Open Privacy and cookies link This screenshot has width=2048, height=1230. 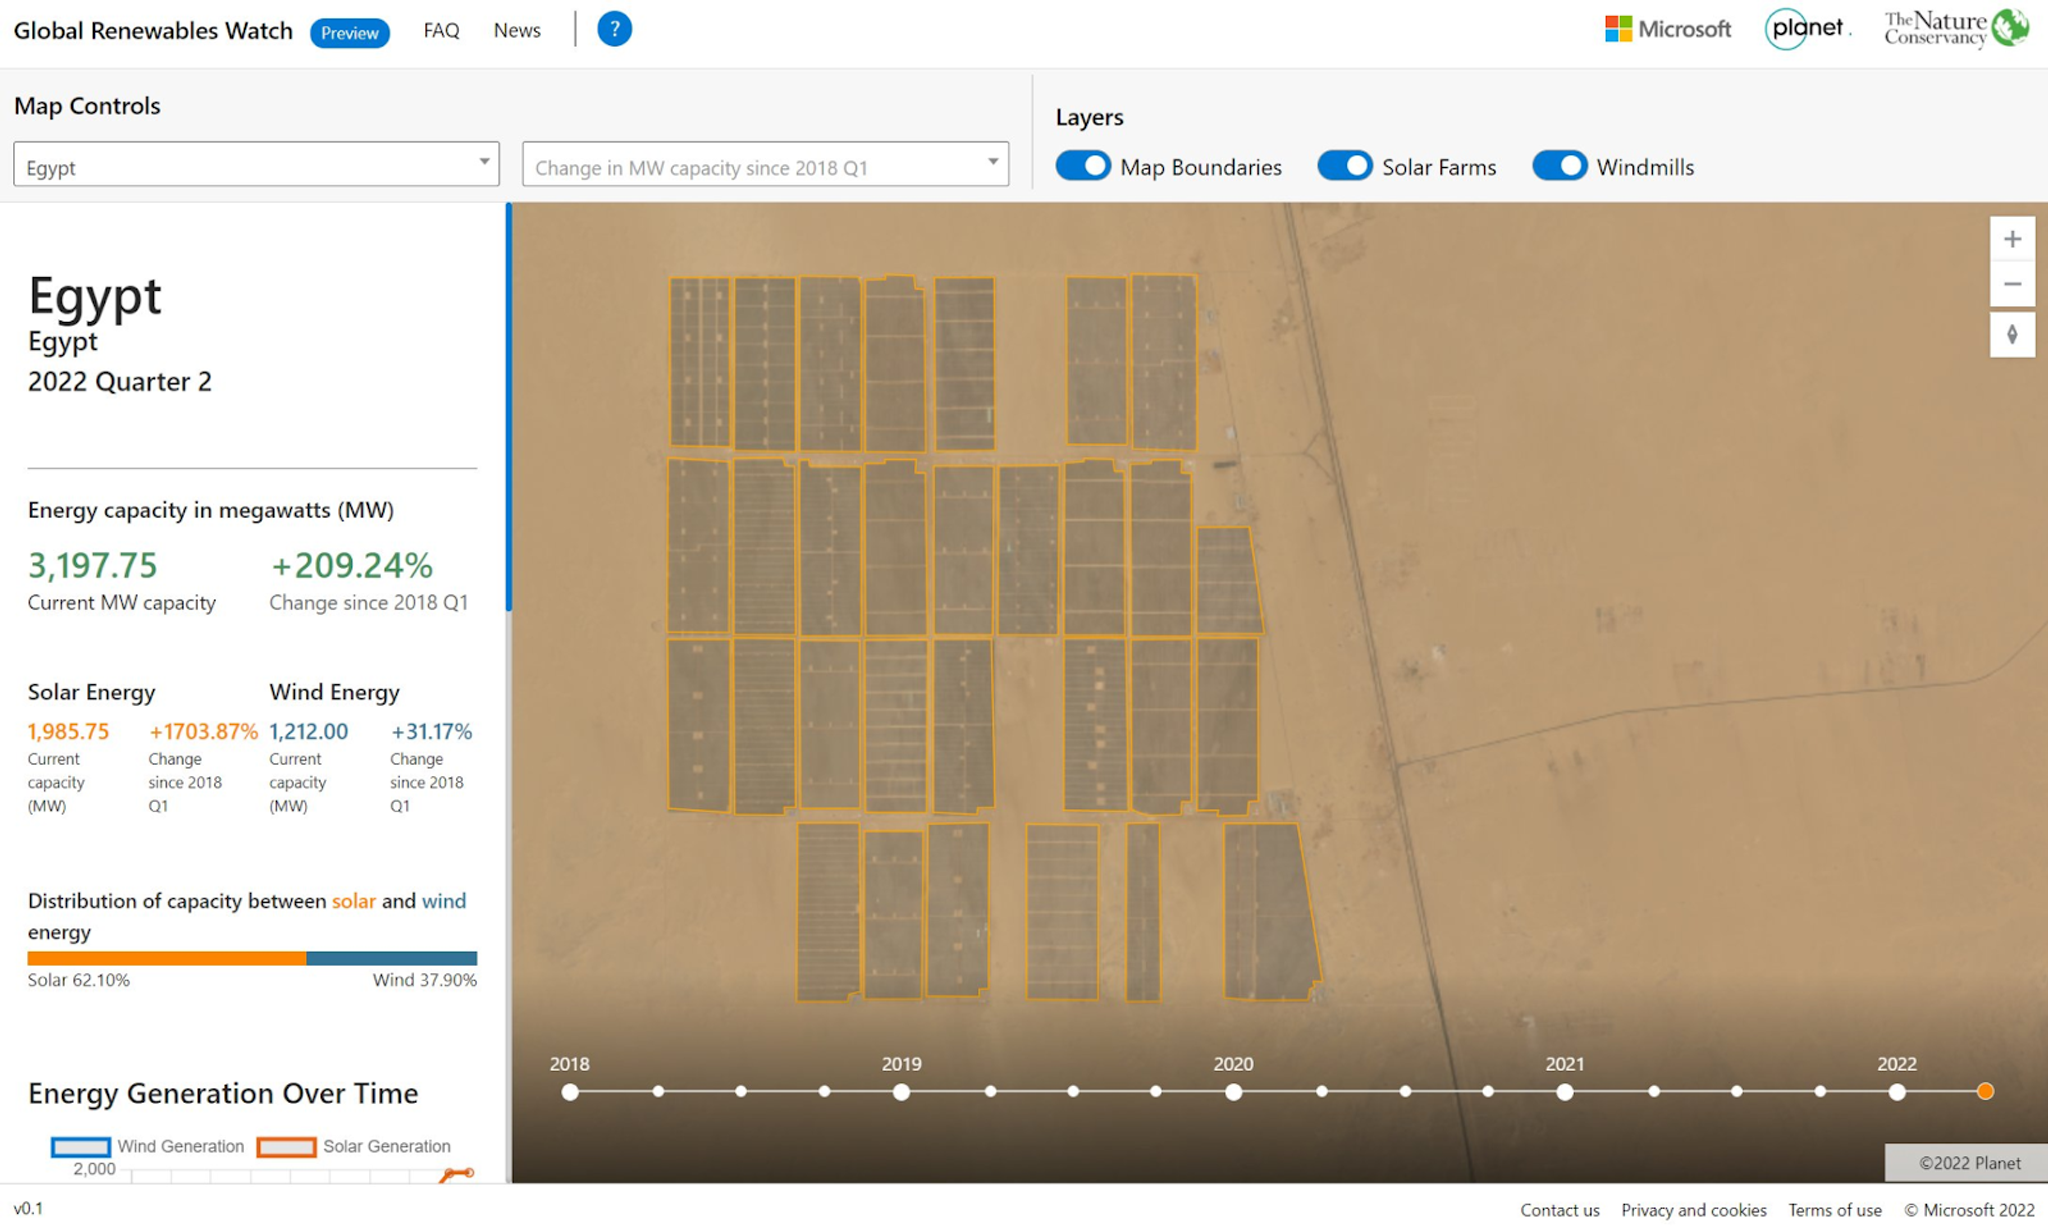click(x=1693, y=1210)
